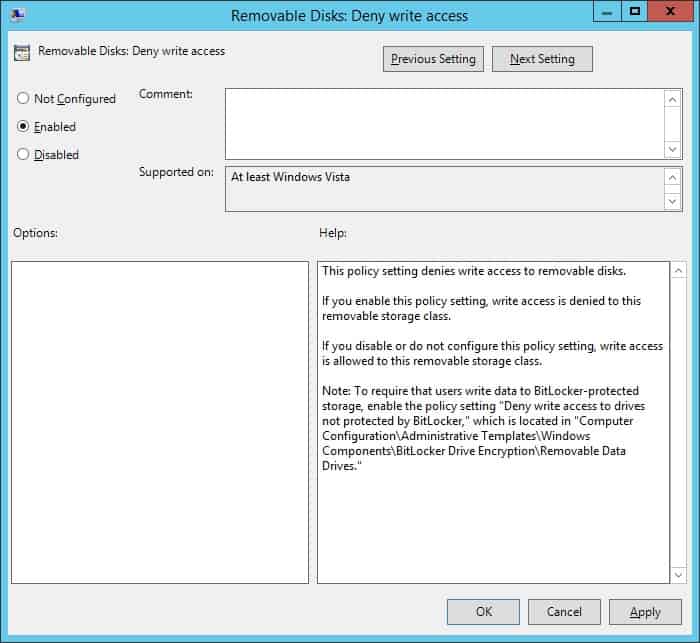Select the Not Configured radio button
The image size is (700, 643).
pos(23,99)
